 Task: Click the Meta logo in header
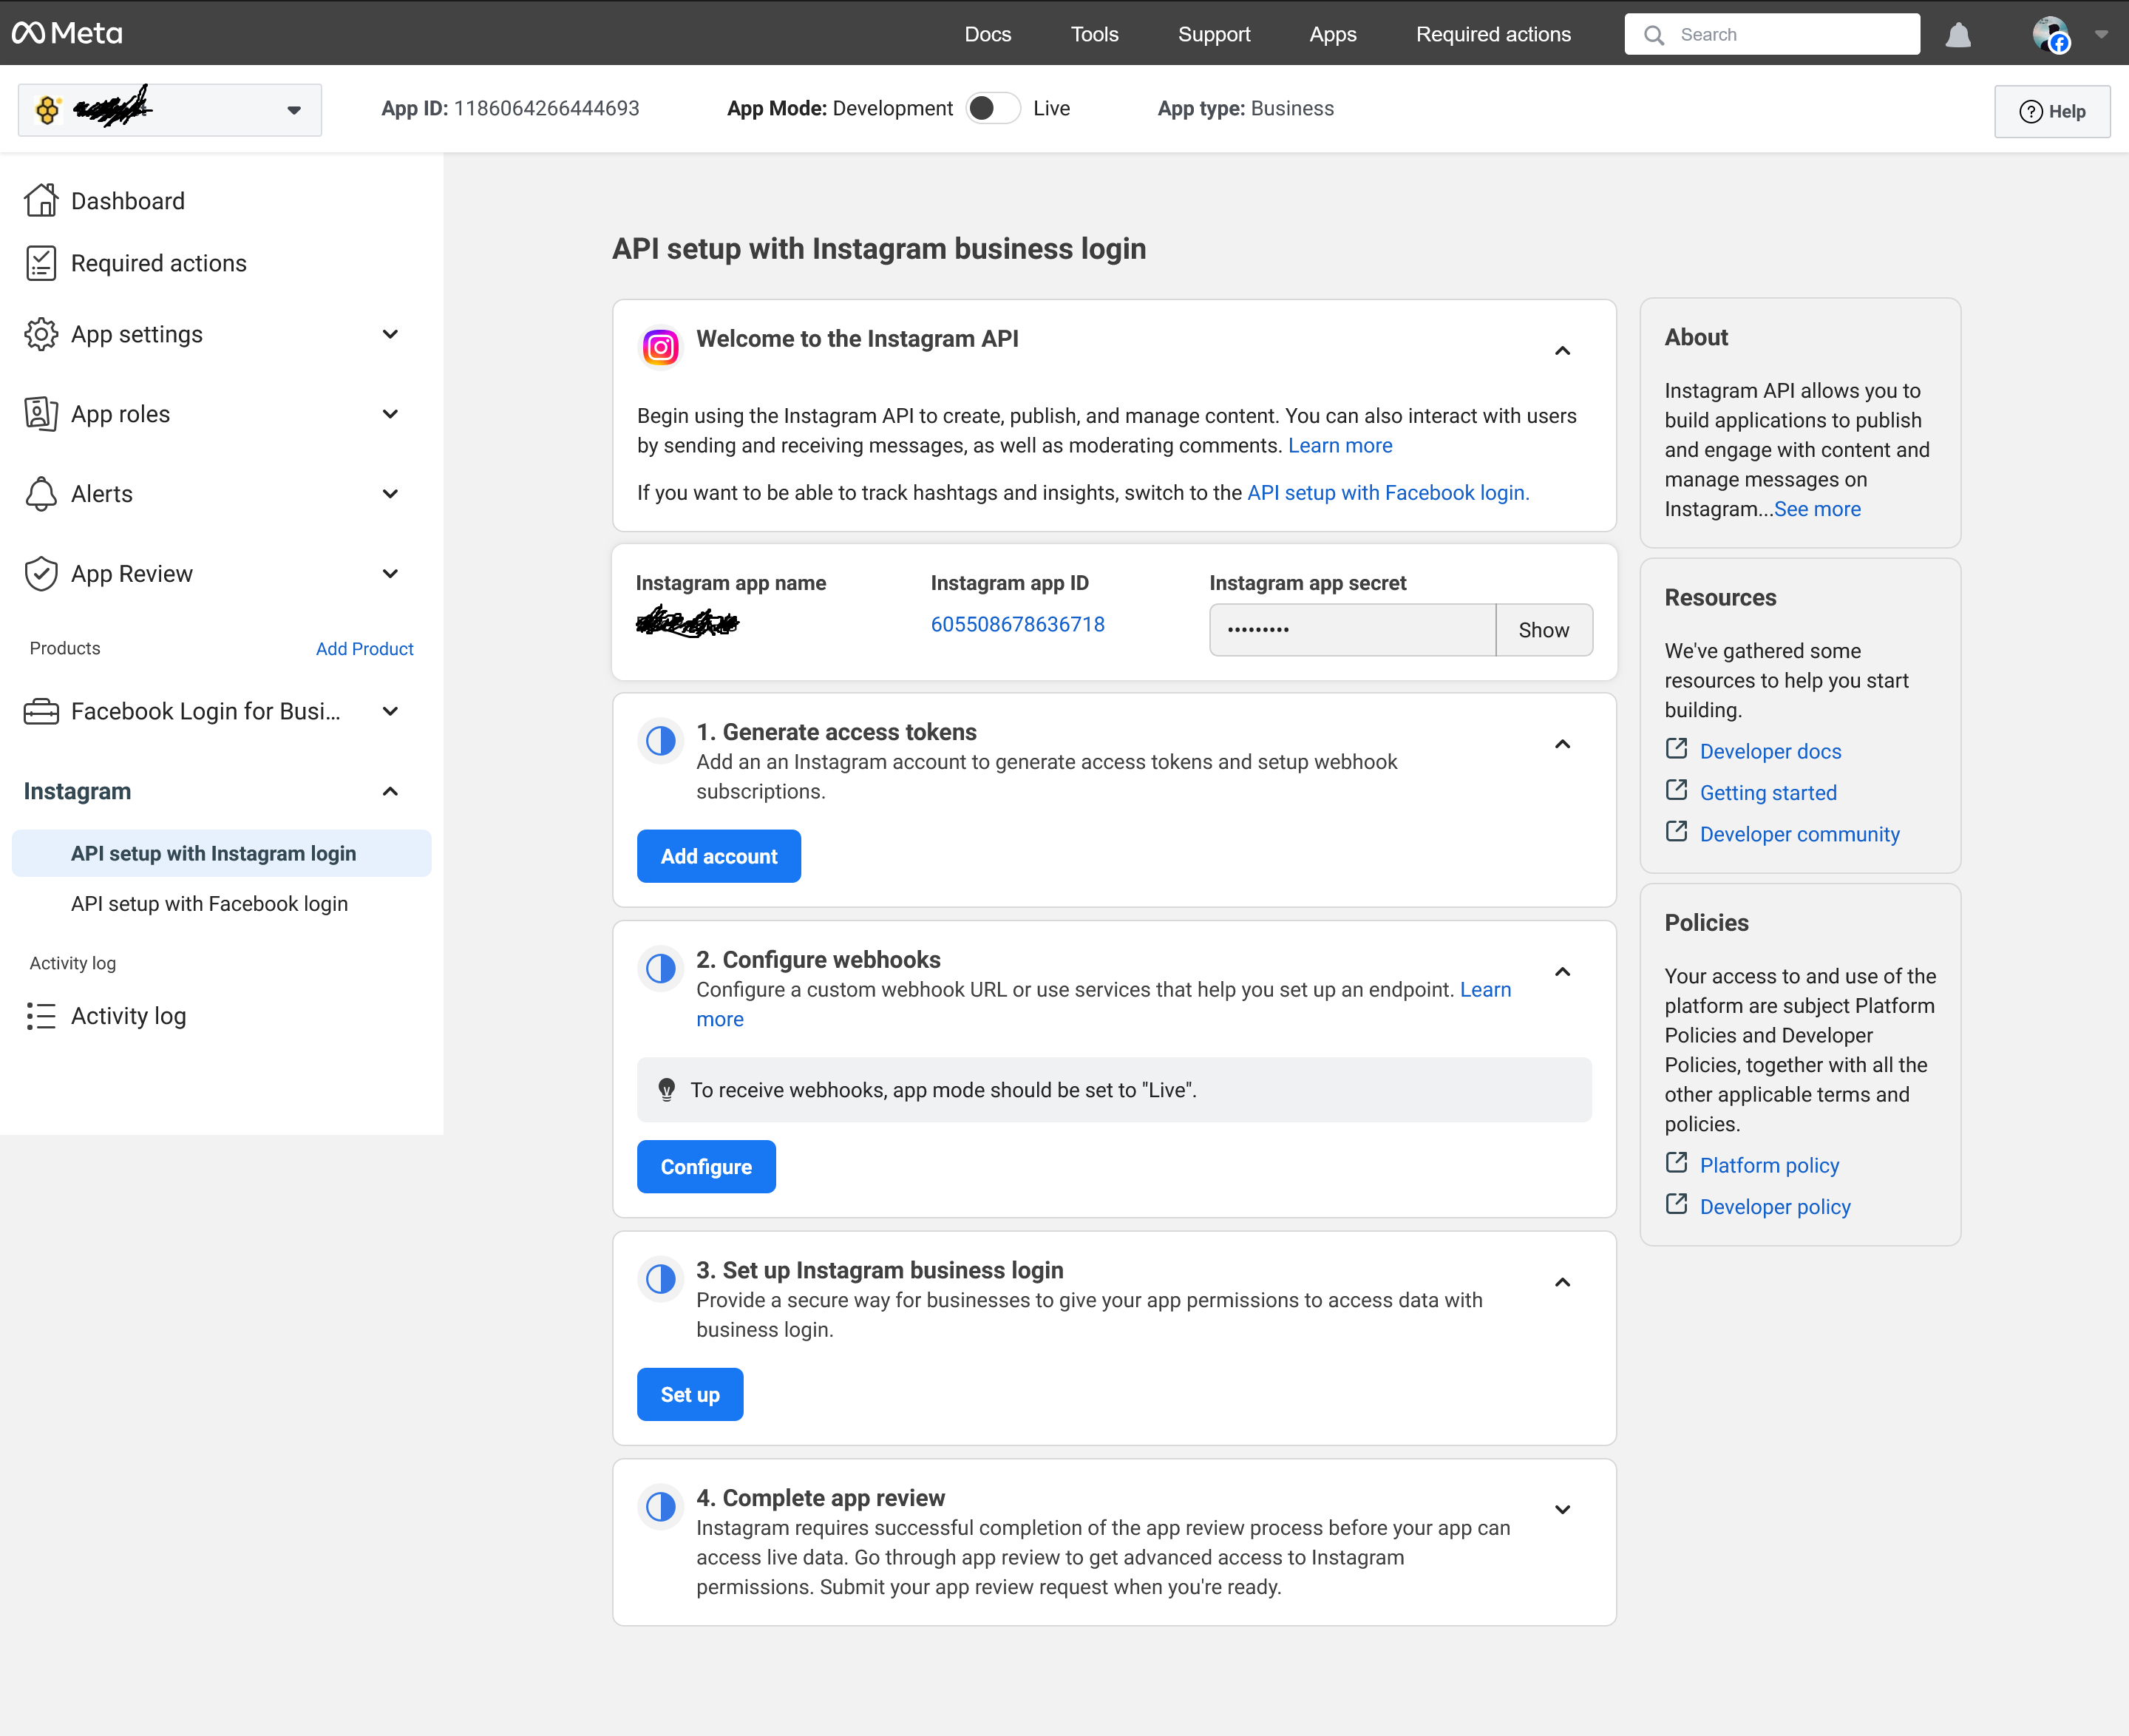[x=67, y=34]
